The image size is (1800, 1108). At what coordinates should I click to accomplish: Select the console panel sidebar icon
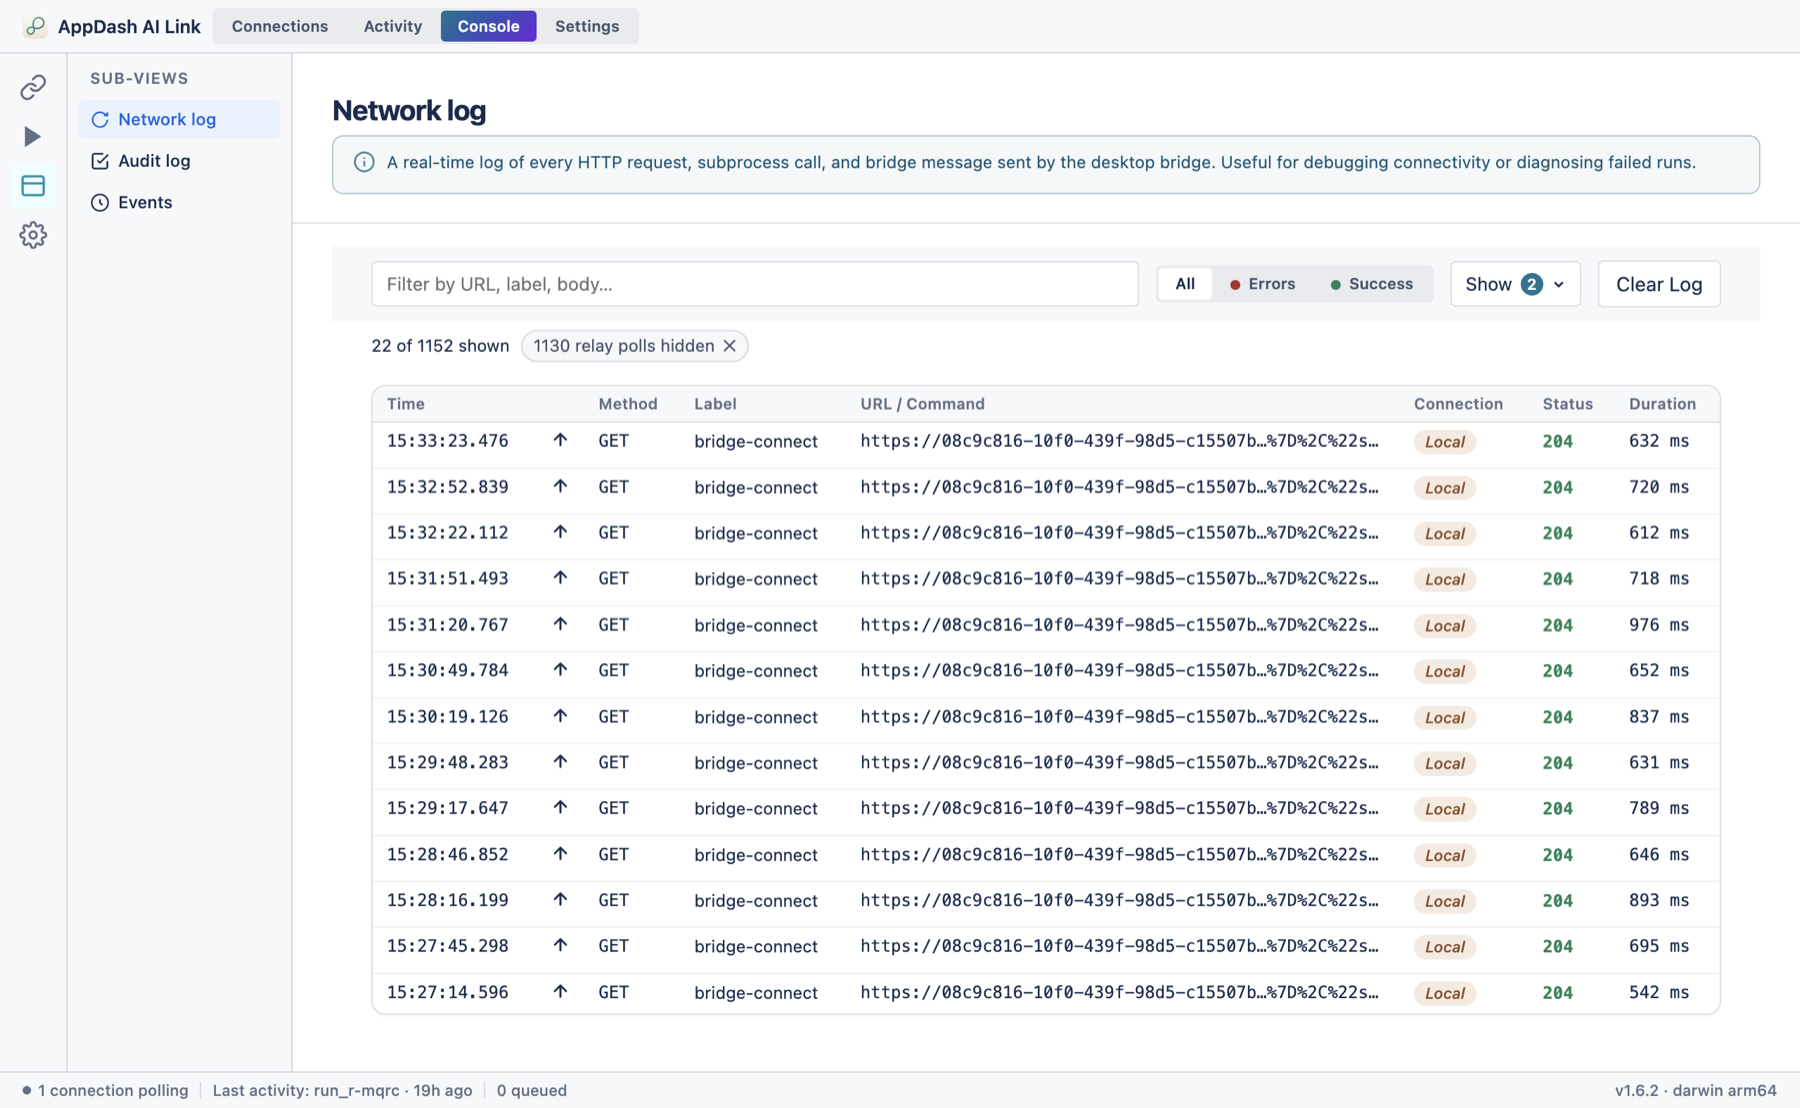pyautogui.click(x=33, y=185)
